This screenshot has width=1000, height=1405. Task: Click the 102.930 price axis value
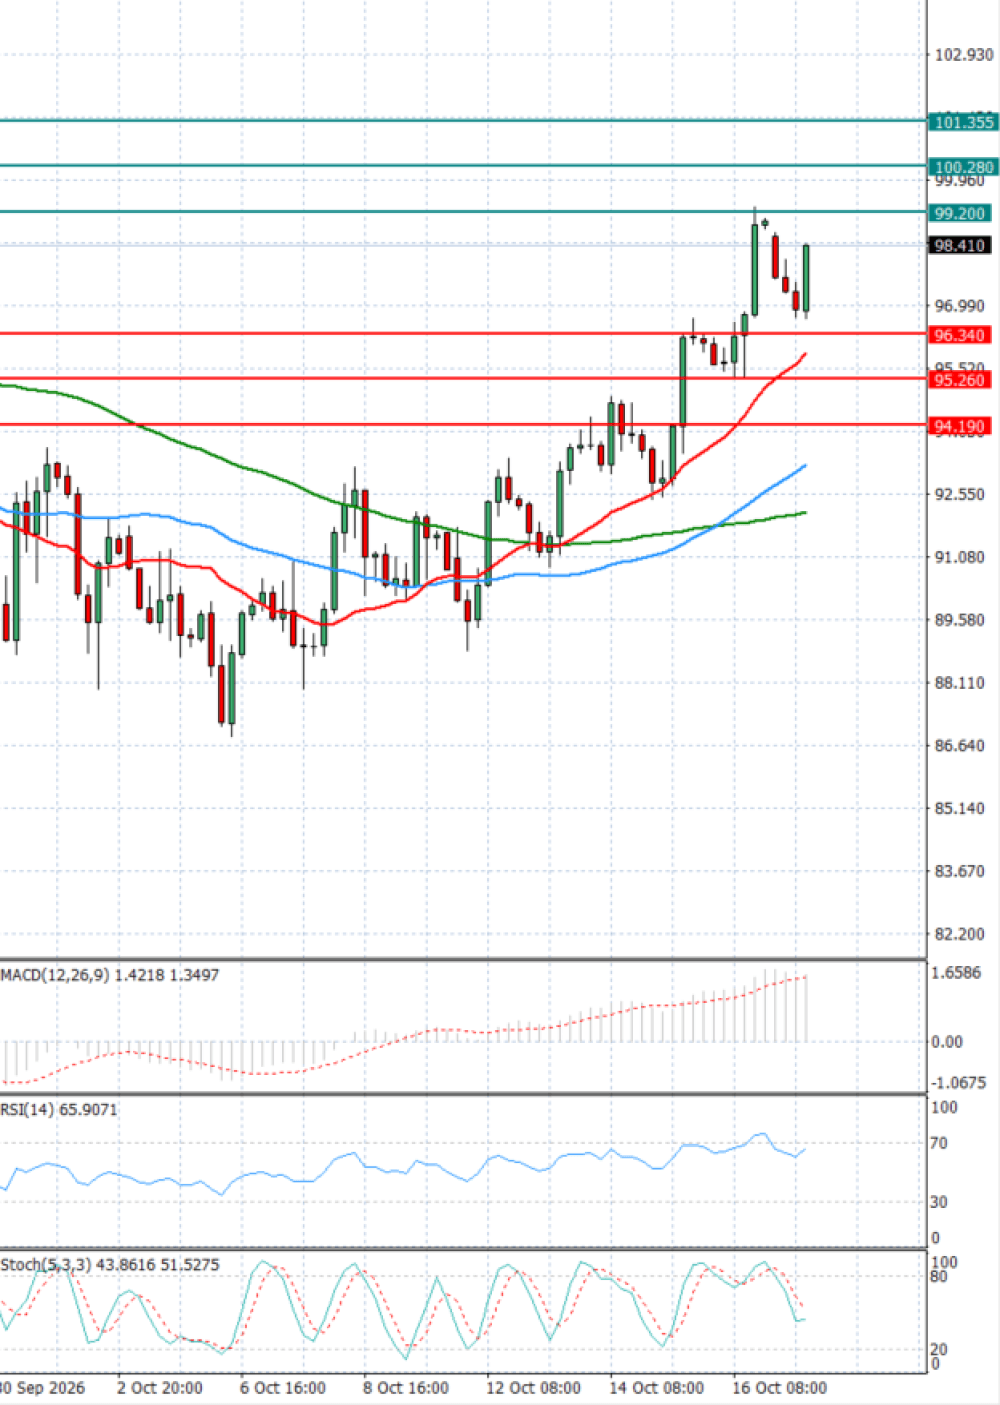[964, 55]
